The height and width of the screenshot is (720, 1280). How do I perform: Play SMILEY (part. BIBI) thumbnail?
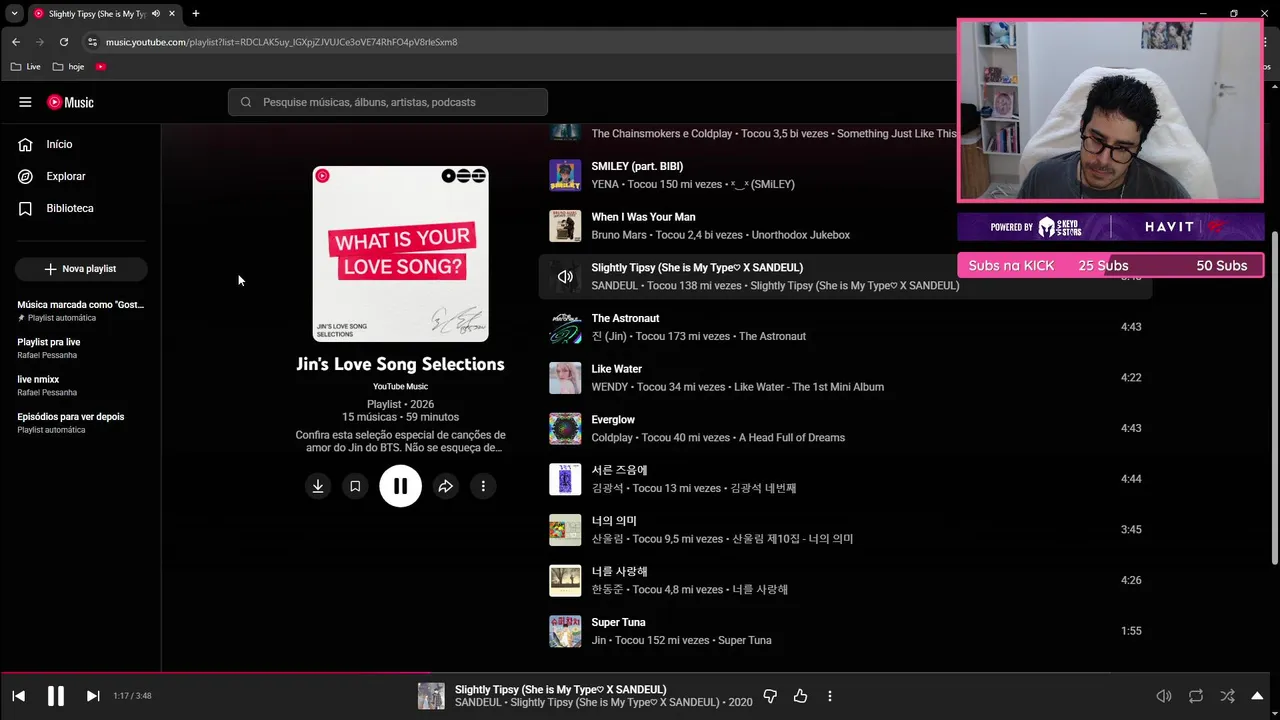click(565, 175)
